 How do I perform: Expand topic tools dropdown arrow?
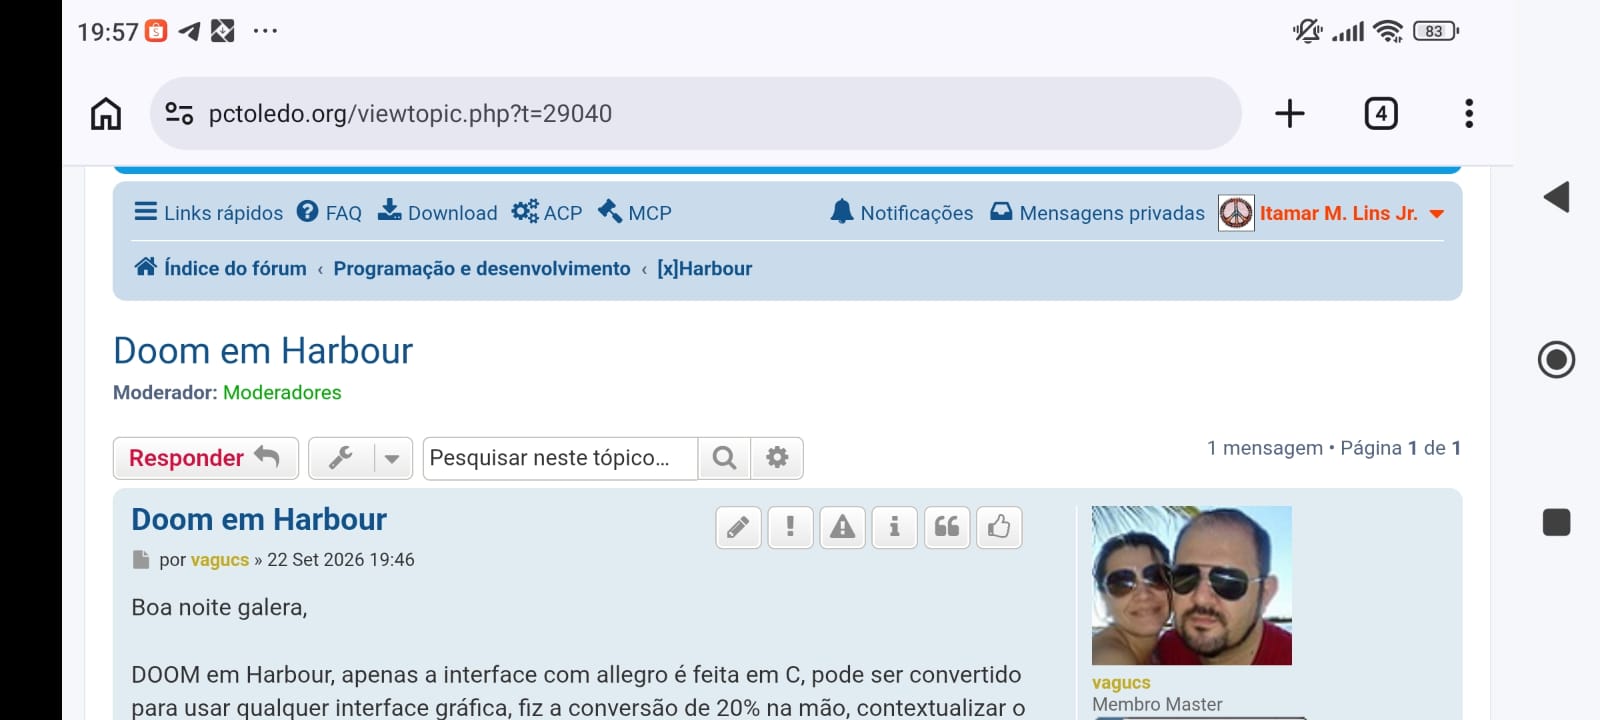tap(392, 458)
